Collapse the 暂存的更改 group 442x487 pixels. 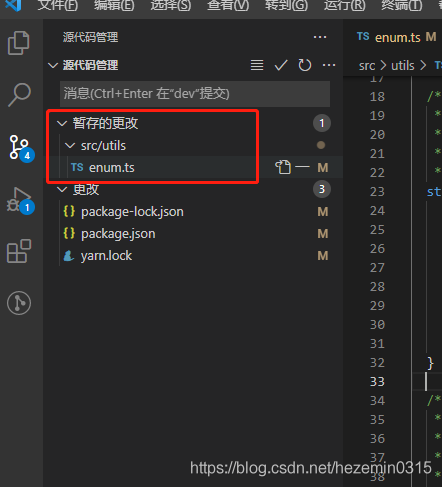[x=62, y=123]
